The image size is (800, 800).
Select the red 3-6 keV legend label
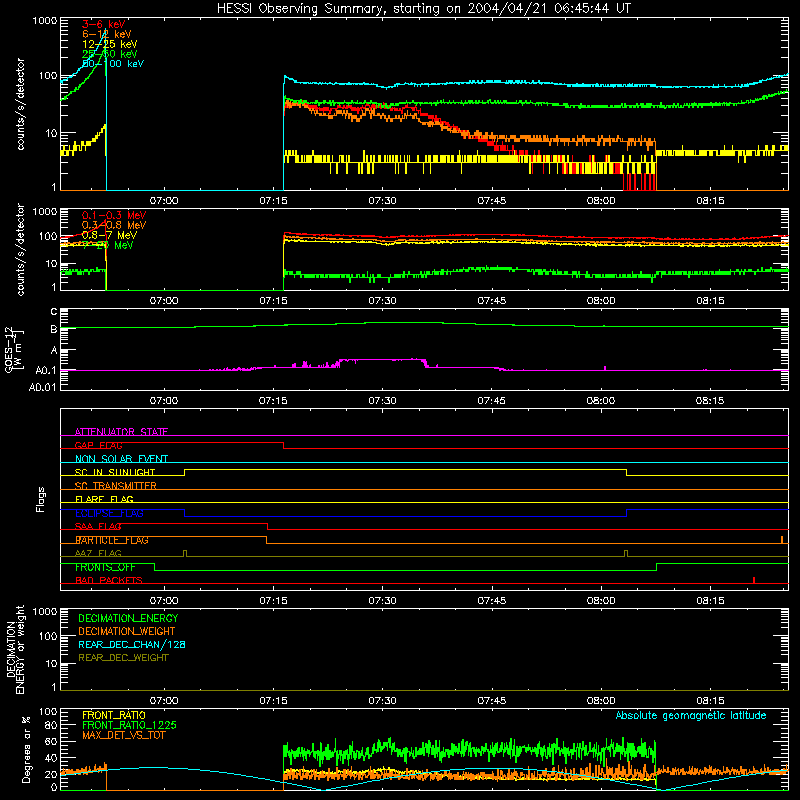104,24
